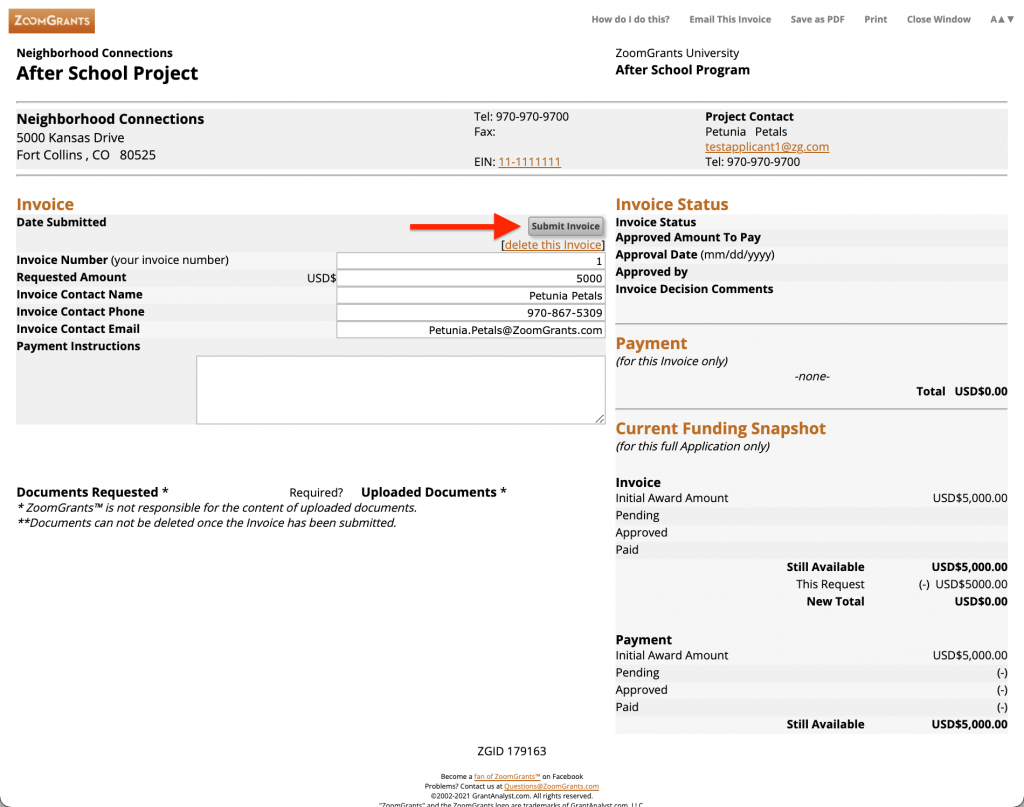Select the 'Tel: 970-970-9700' organization phone
The height and width of the screenshot is (807, 1024).
521,116
